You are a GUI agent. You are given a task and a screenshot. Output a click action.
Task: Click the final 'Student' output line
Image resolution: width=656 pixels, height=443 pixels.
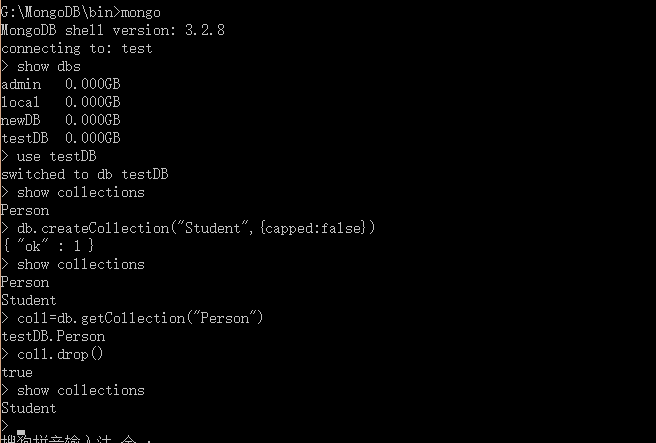point(29,408)
